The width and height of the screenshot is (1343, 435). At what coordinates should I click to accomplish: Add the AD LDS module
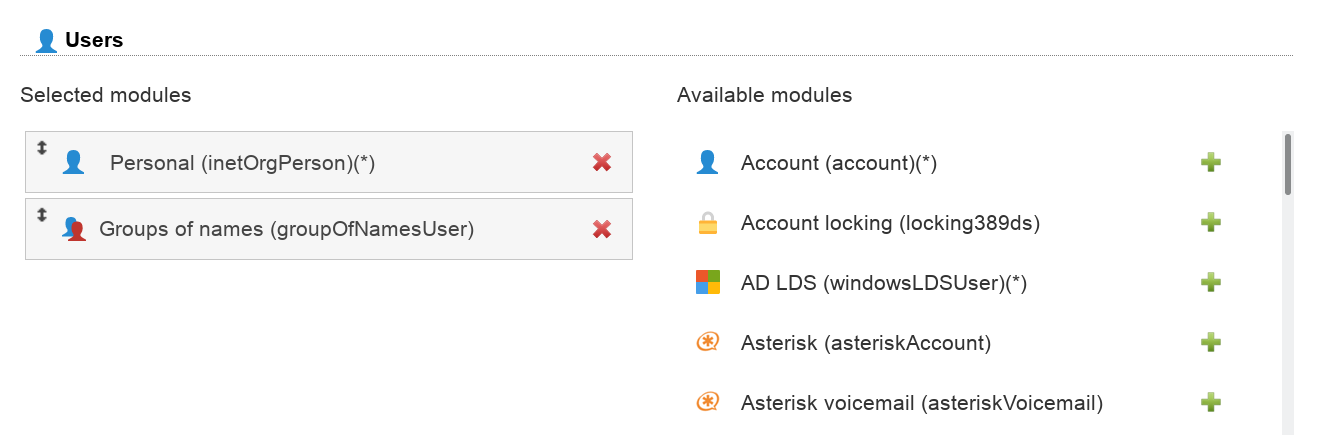pos(1210,283)
